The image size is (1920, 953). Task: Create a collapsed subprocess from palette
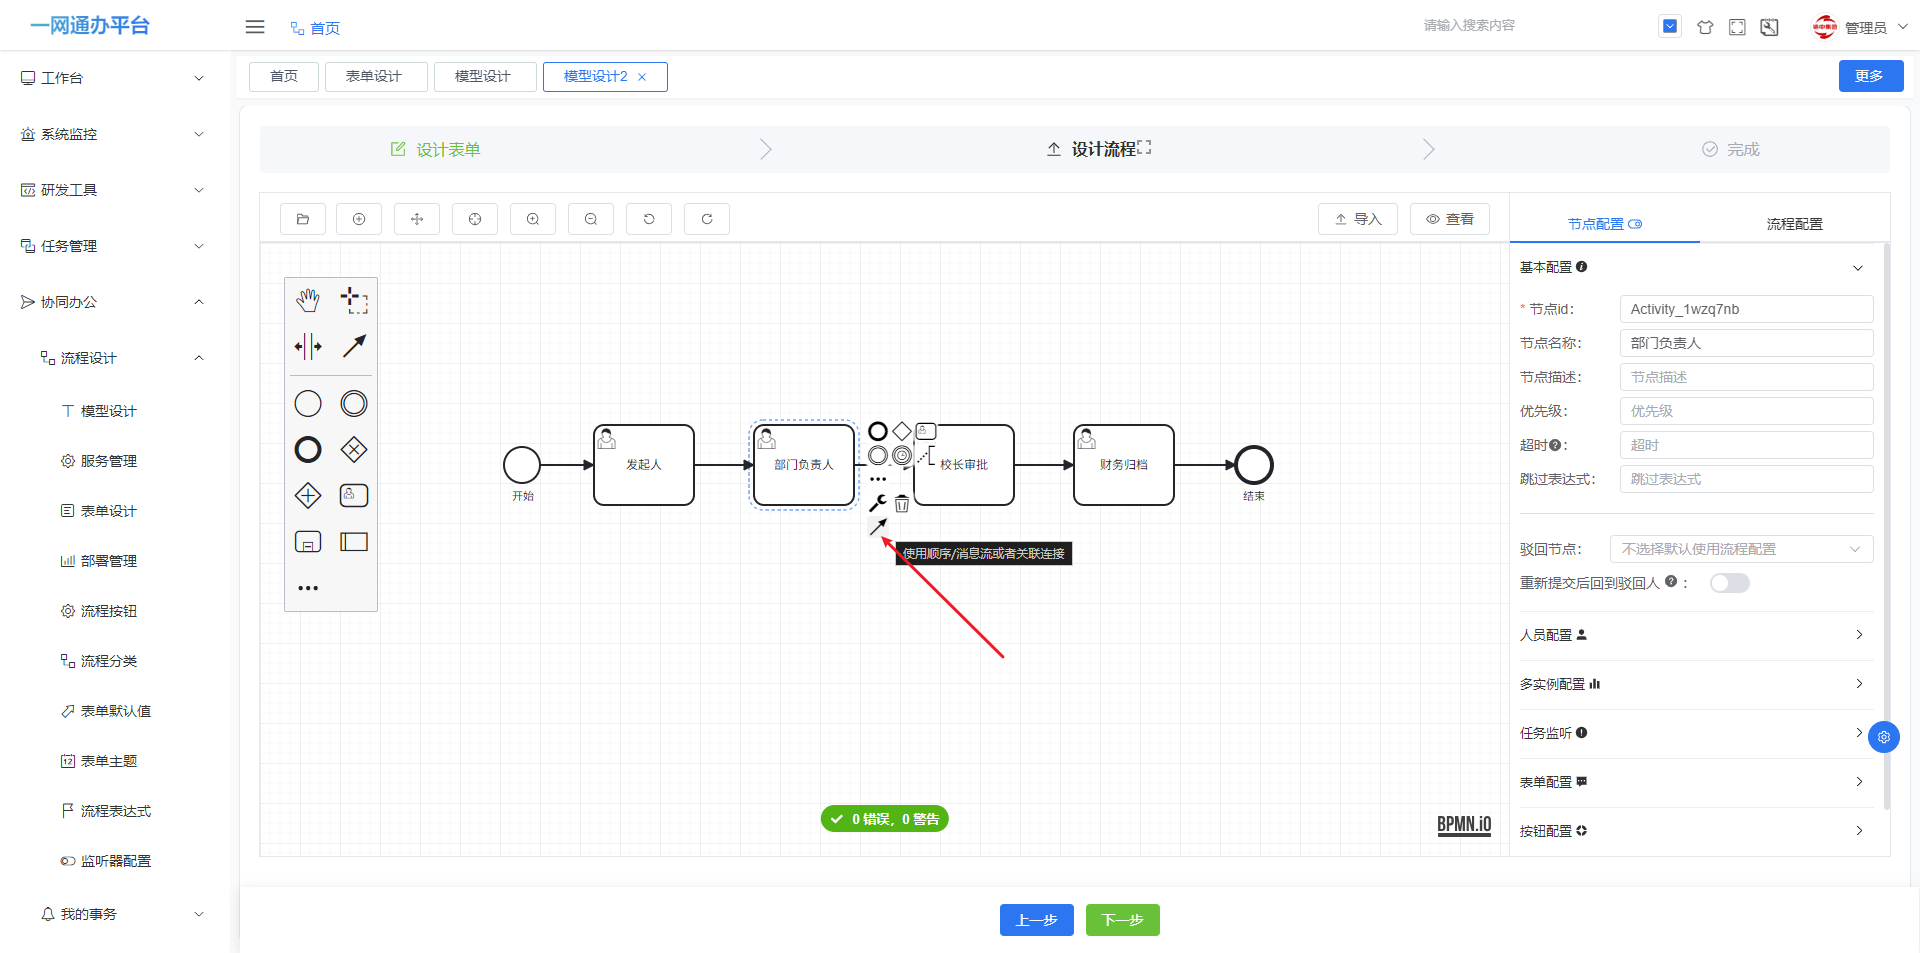[x=308, y=541]
